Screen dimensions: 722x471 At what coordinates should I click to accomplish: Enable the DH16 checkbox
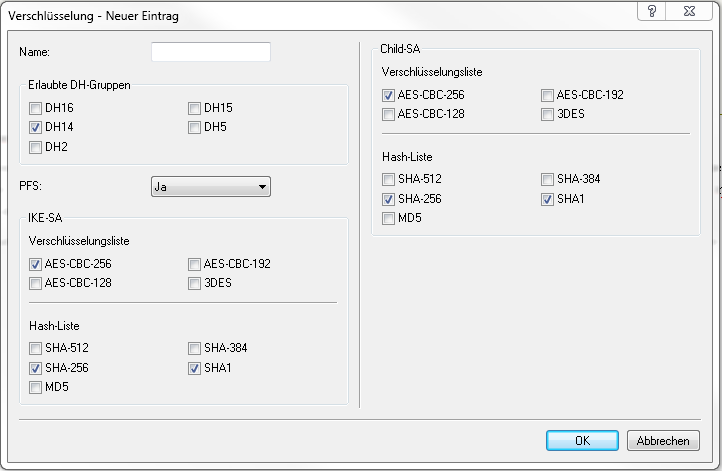(37, 108)
